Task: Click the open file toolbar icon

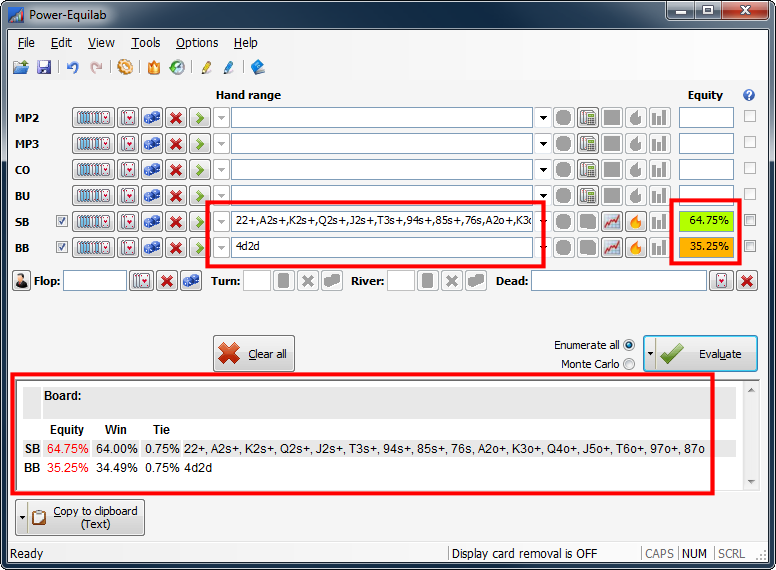Action: pos(21,67)
